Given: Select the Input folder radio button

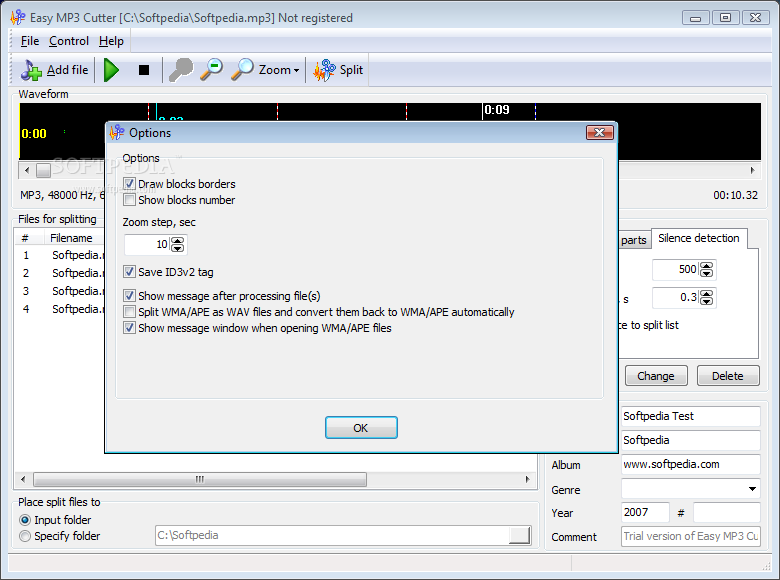Looking at the screenshot, I should (25, 520).
